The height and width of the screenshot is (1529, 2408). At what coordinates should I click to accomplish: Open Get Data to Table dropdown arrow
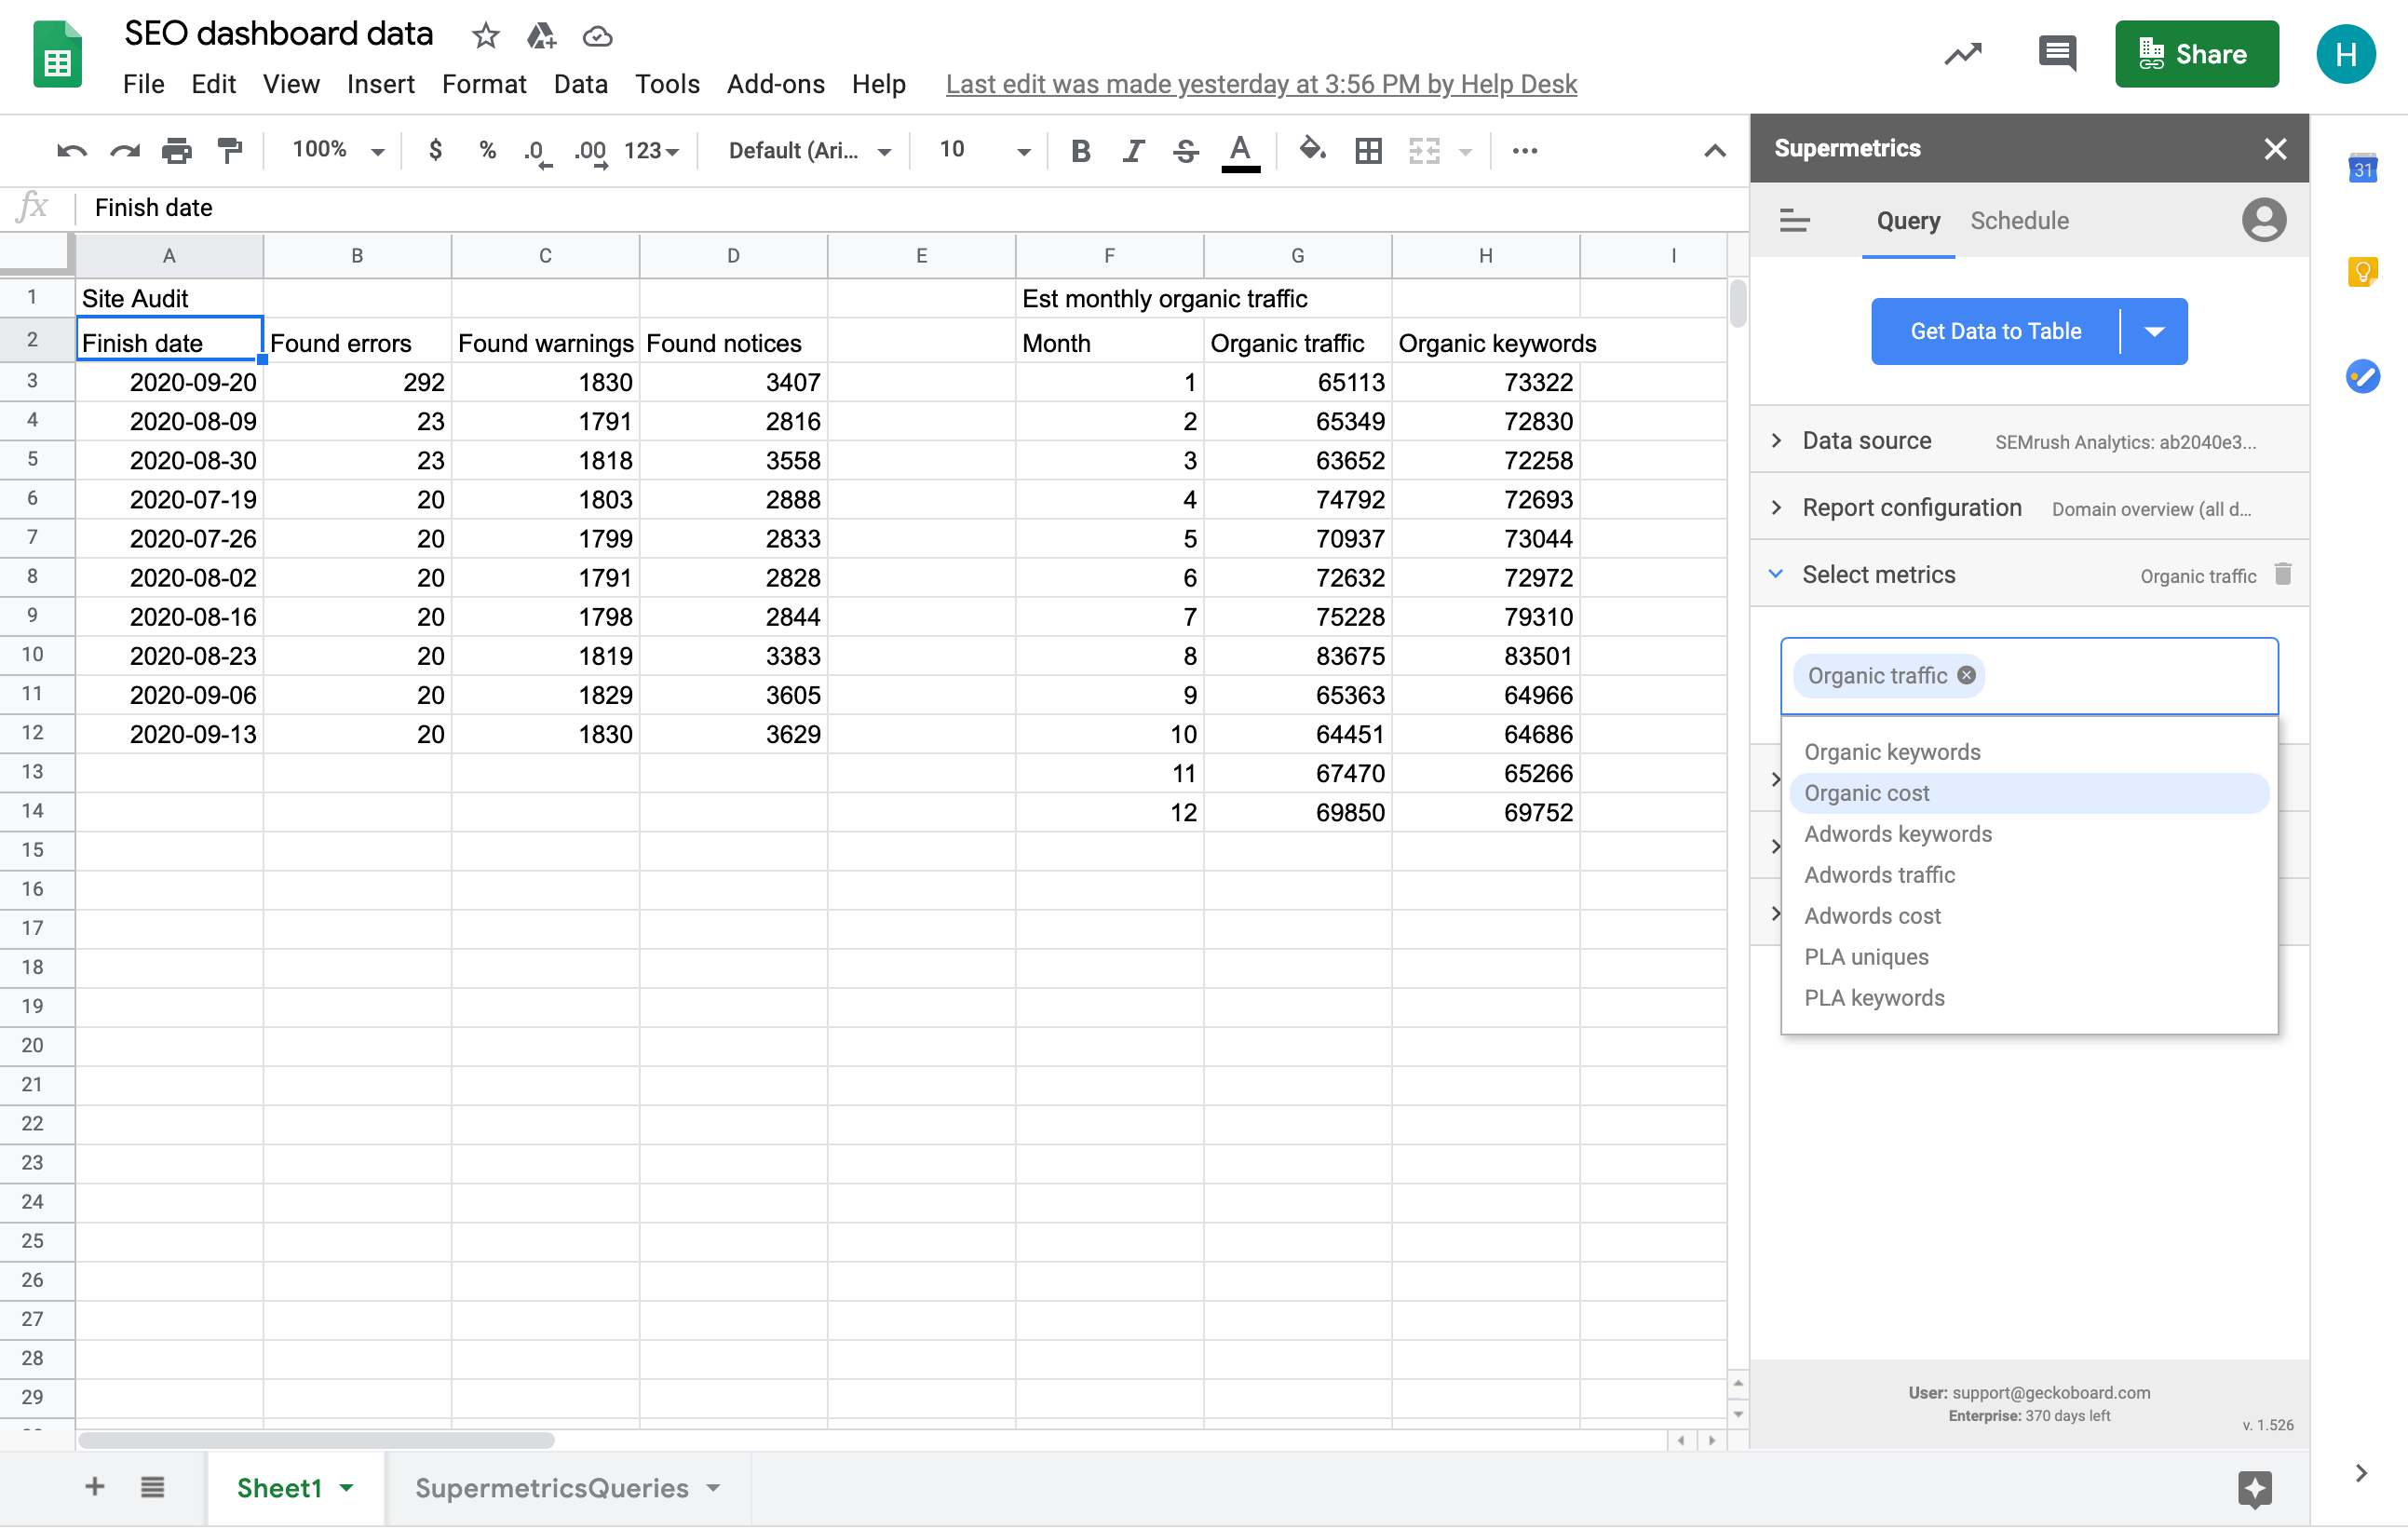click(2154, 332)
